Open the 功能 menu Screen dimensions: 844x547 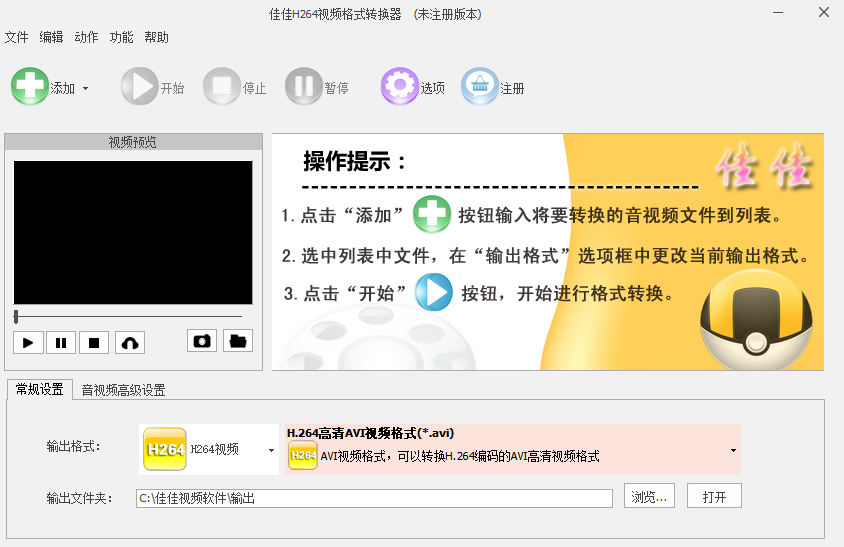point(121,37)
